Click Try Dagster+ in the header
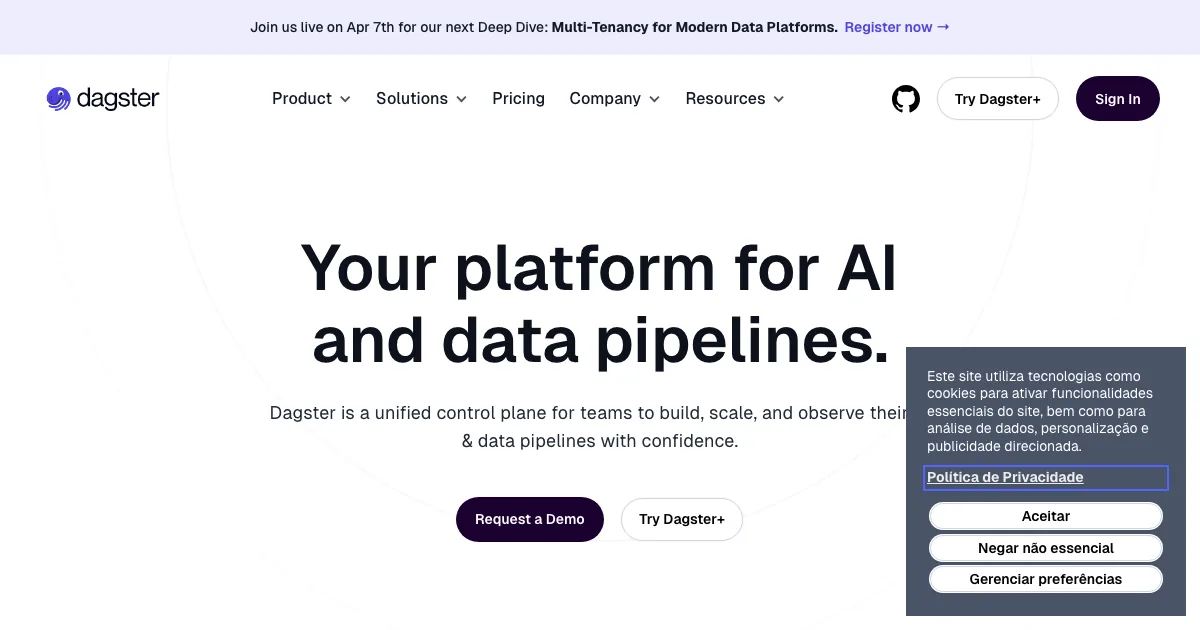Screen dimensions: 1200x630 997,99
